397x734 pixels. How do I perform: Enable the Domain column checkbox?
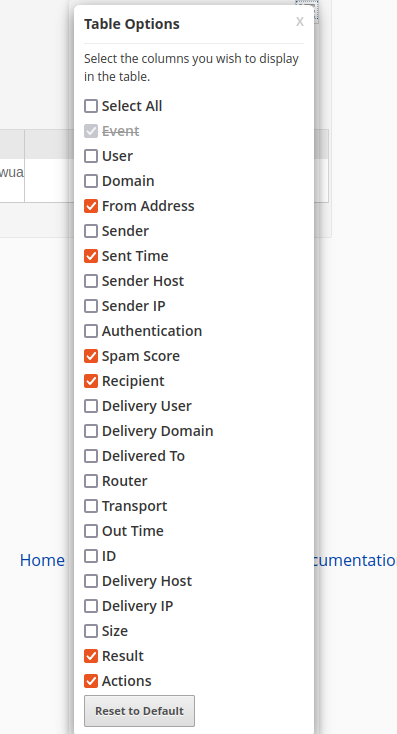[x=91, y=181]
